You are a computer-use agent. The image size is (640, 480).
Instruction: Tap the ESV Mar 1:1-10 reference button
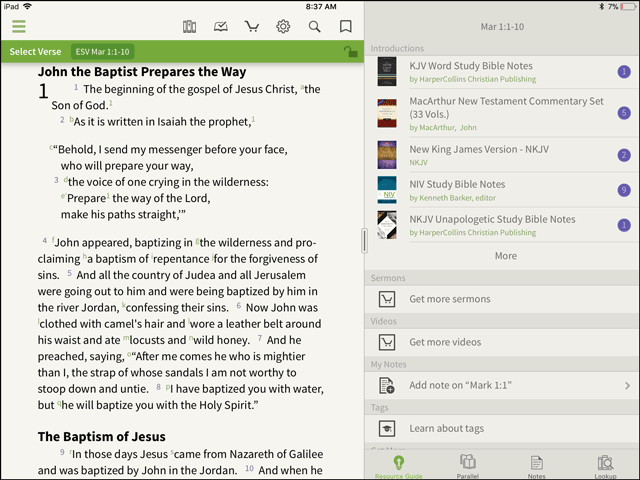102,52
